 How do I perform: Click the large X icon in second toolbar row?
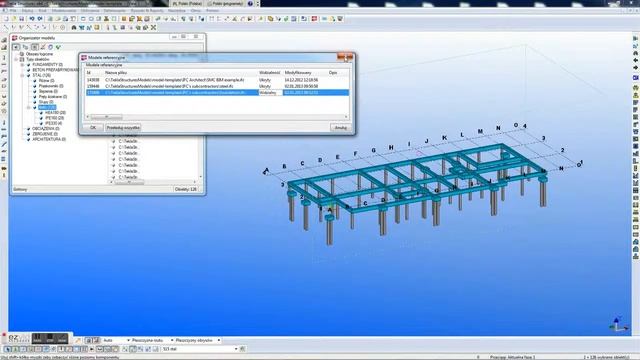pos(153,27)
